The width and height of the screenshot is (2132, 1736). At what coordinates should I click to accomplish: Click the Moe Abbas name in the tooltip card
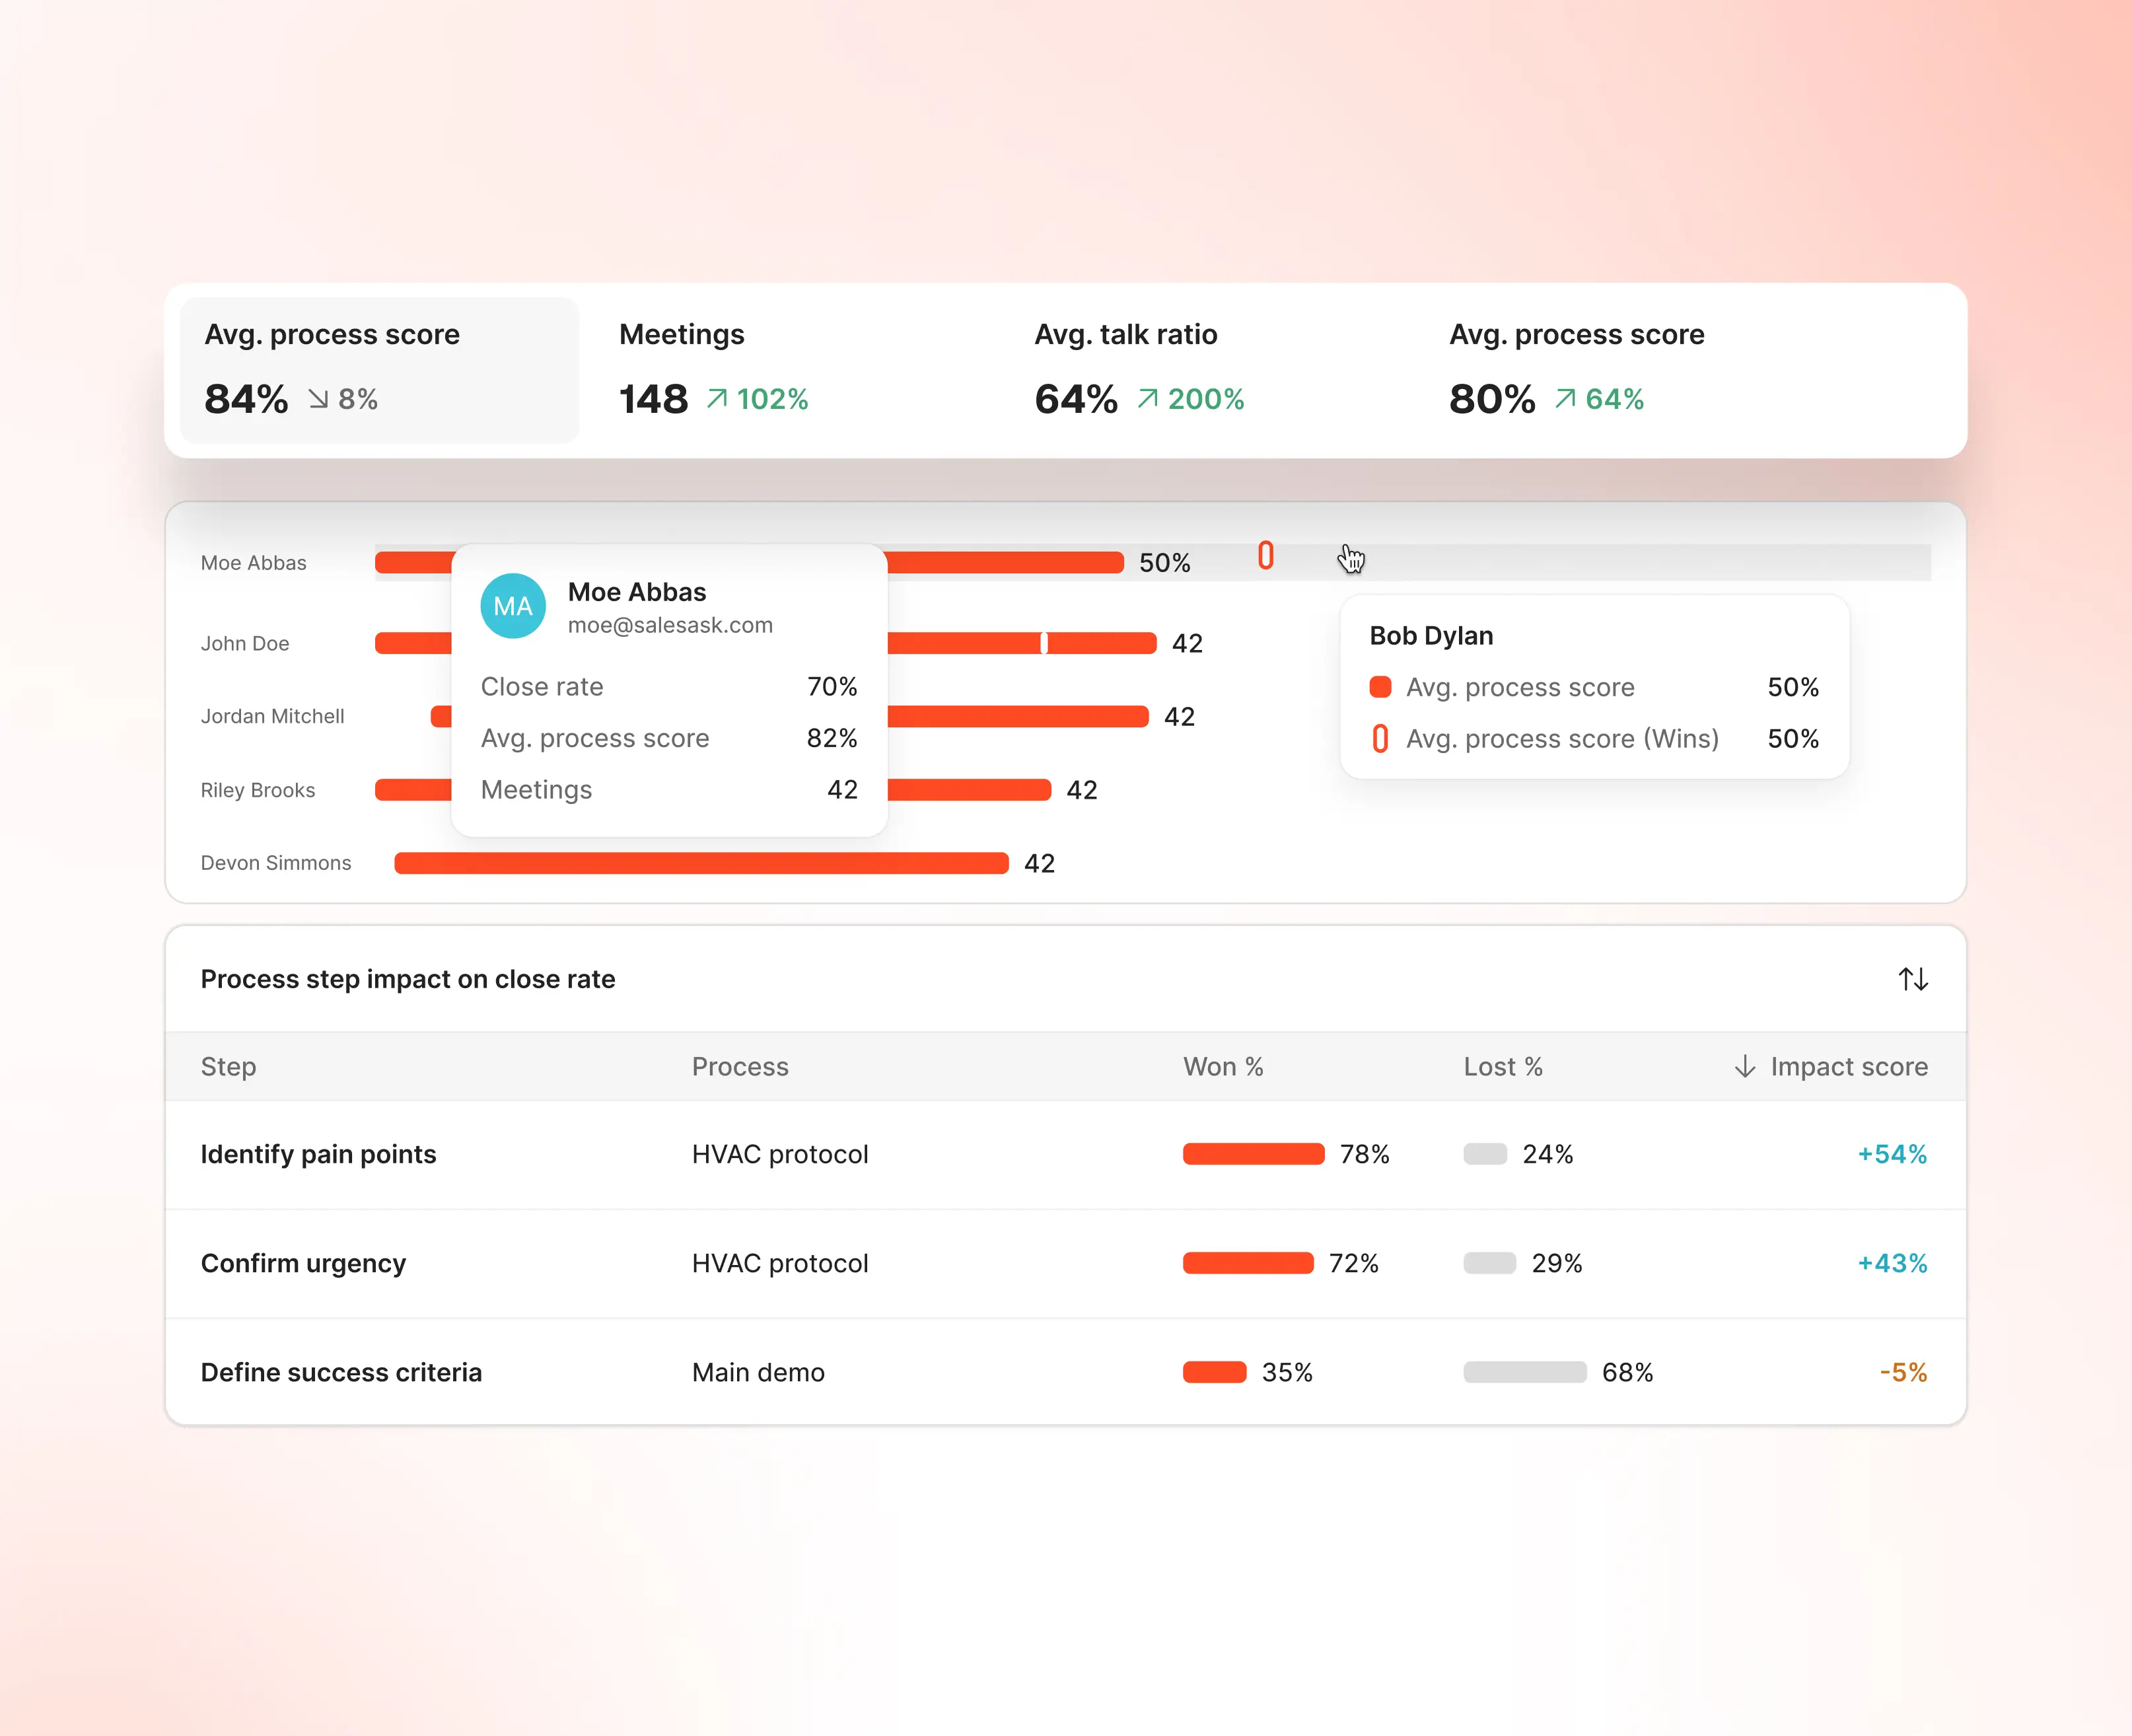click(x=637, y=592)
